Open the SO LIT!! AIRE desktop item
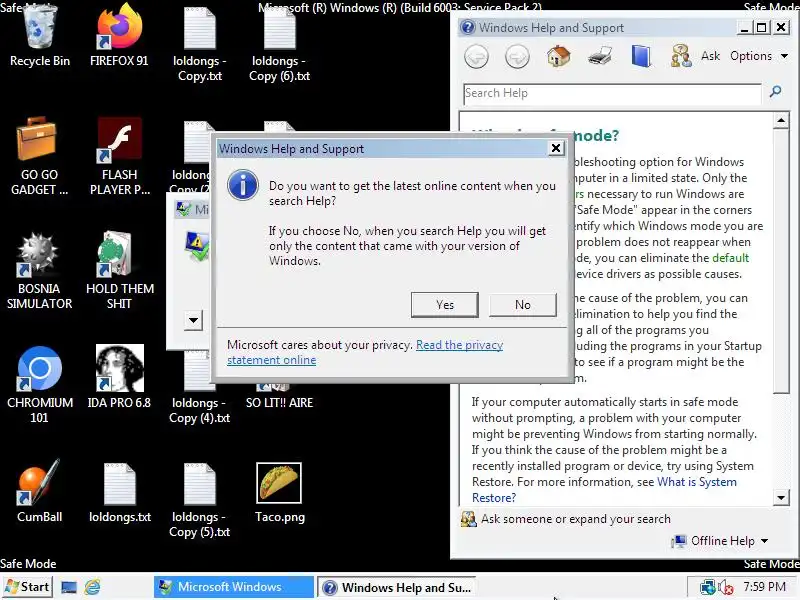800x600 pixels. tap(279, 403)
